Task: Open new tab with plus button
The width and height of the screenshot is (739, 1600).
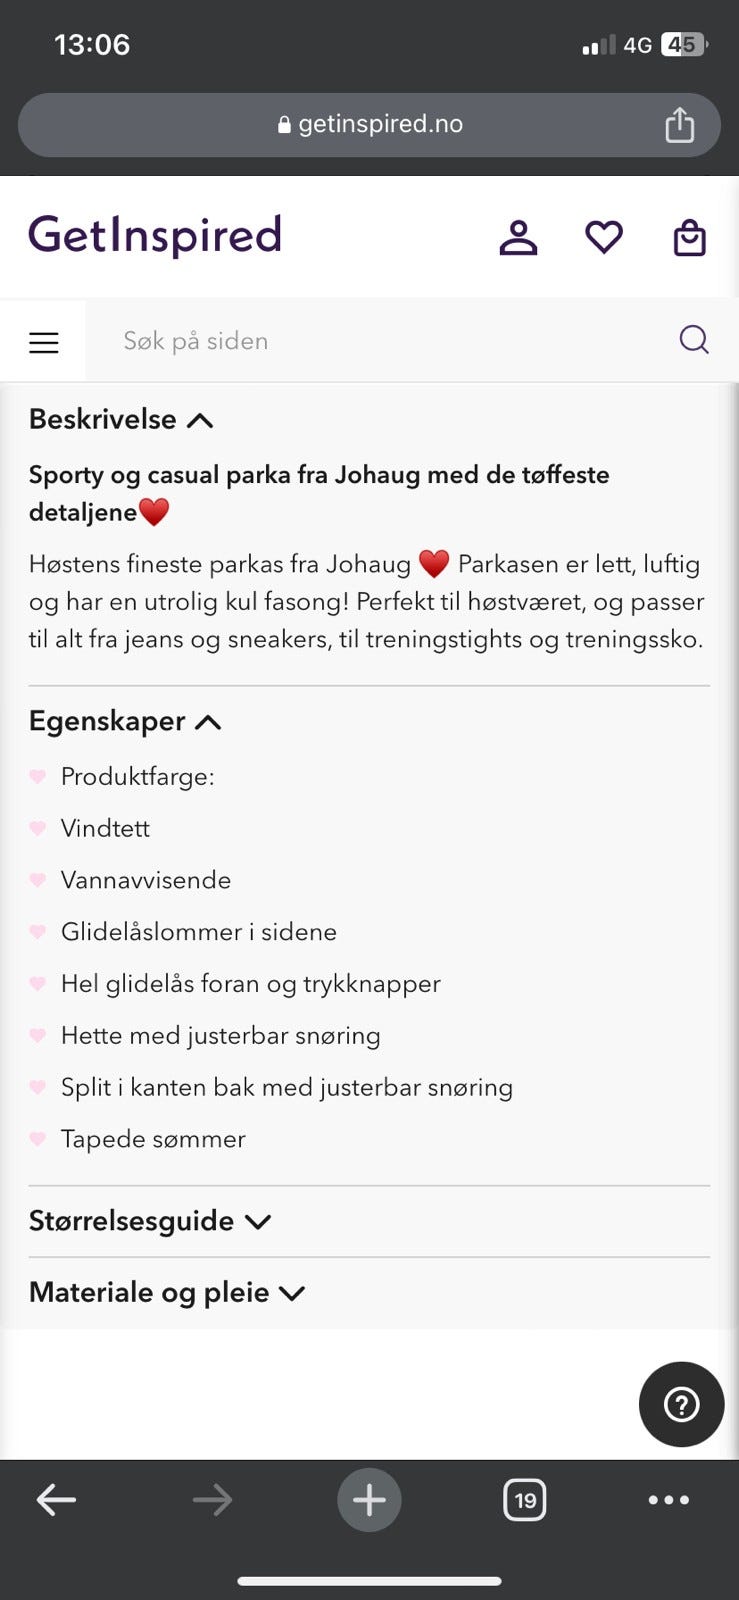Action: (x=369, y=1500)
